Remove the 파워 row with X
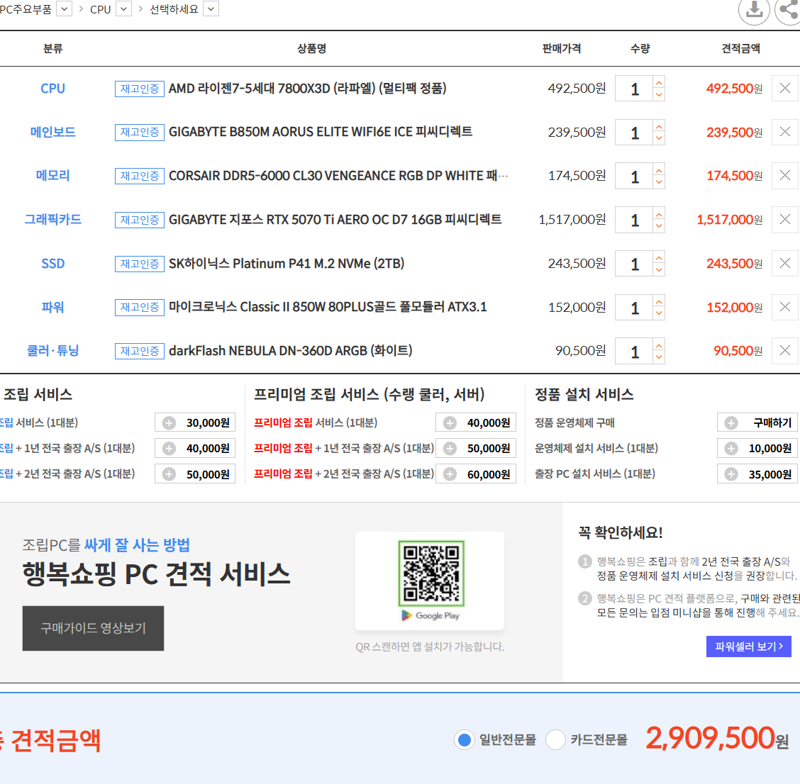This screenshot has height=784, width=800. tap(785, 307)
